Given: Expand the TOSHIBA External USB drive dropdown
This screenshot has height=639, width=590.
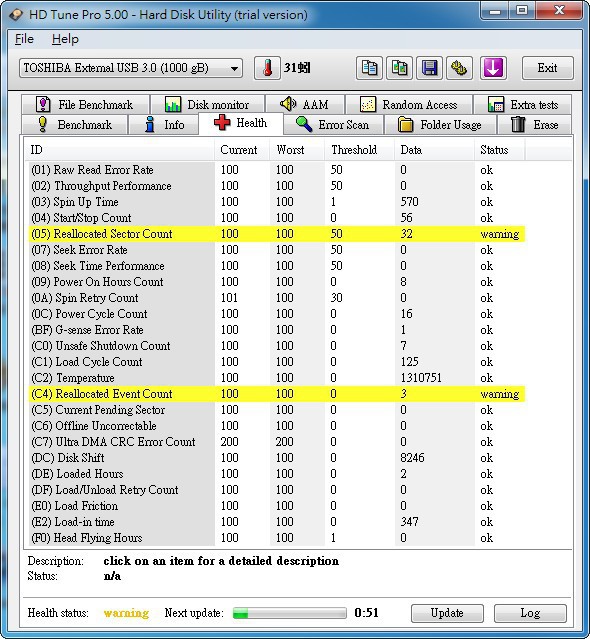Looking at the screenshot, I should coord(131,68).
